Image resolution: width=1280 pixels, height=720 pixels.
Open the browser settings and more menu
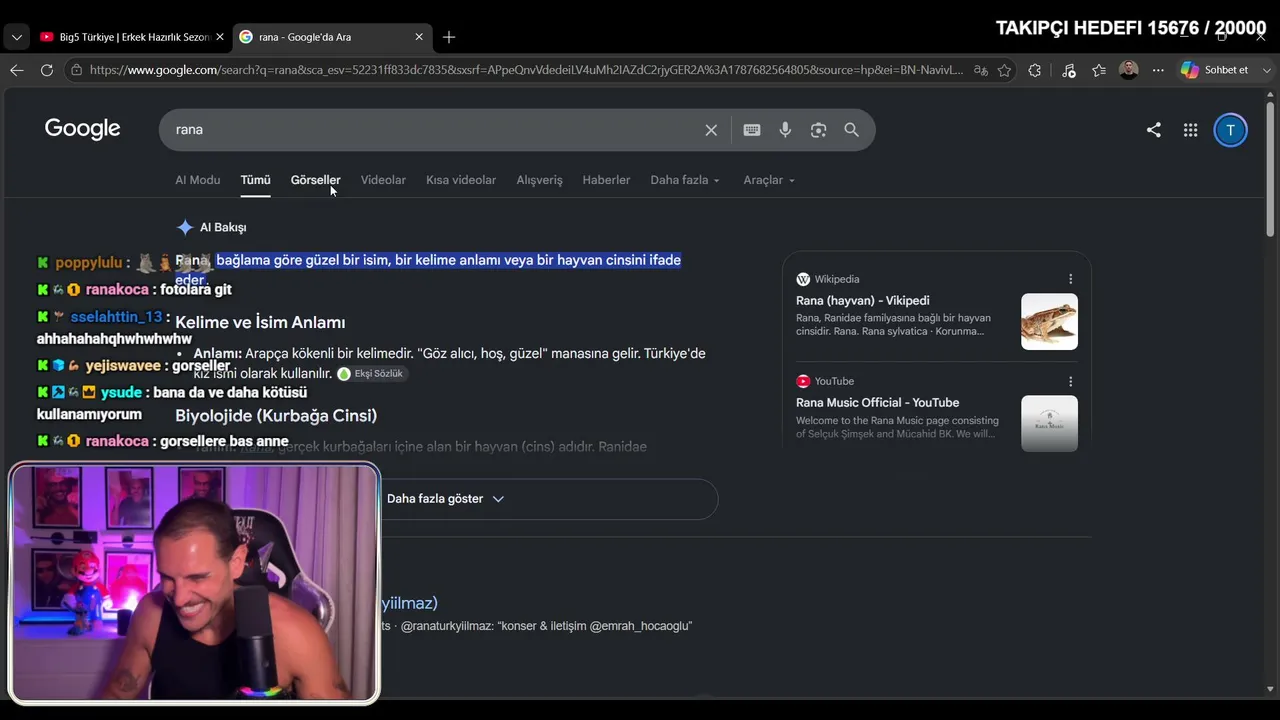(1158, 70)
